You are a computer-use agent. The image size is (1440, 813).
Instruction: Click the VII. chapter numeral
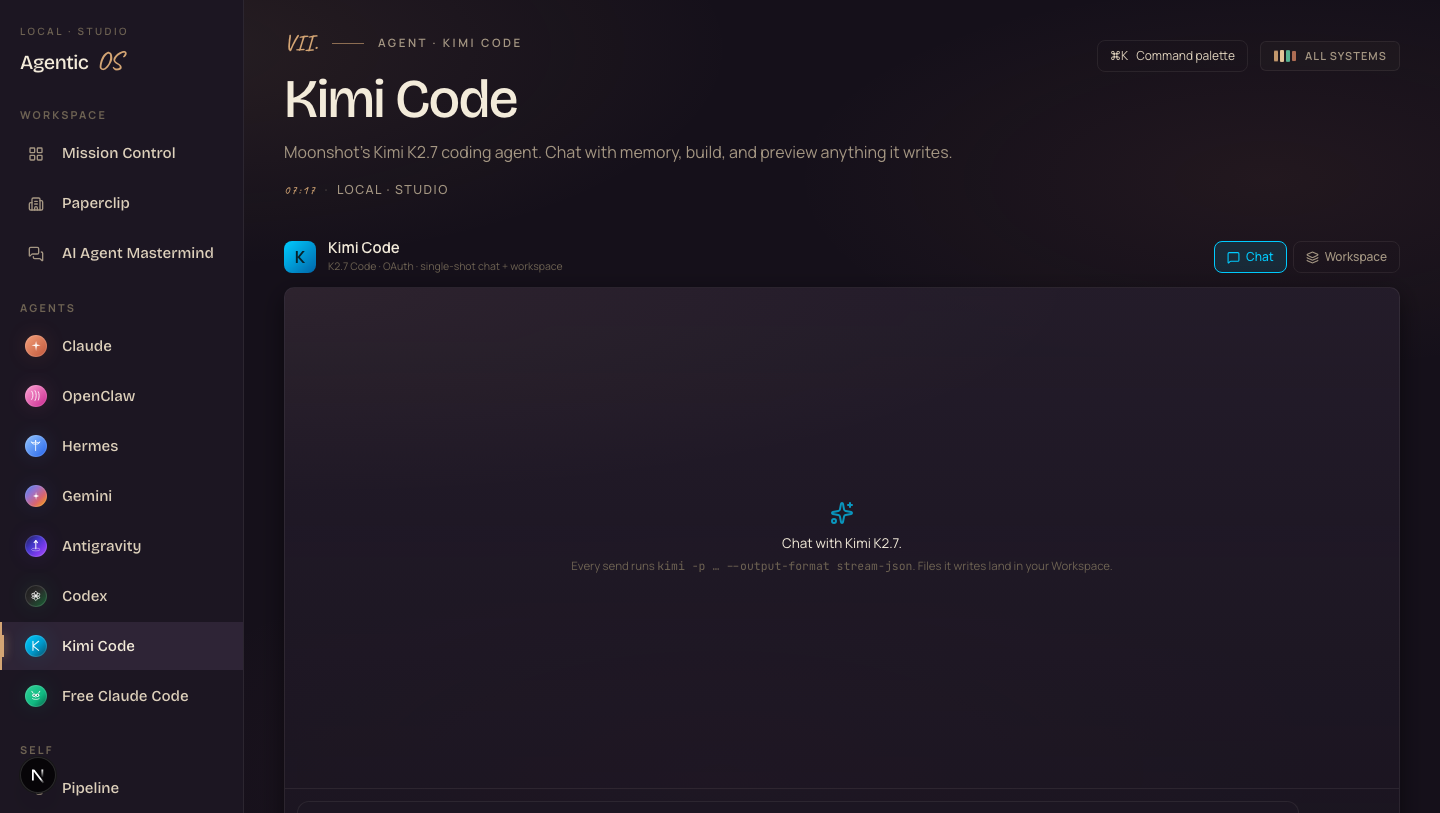(x=303, y=43)
